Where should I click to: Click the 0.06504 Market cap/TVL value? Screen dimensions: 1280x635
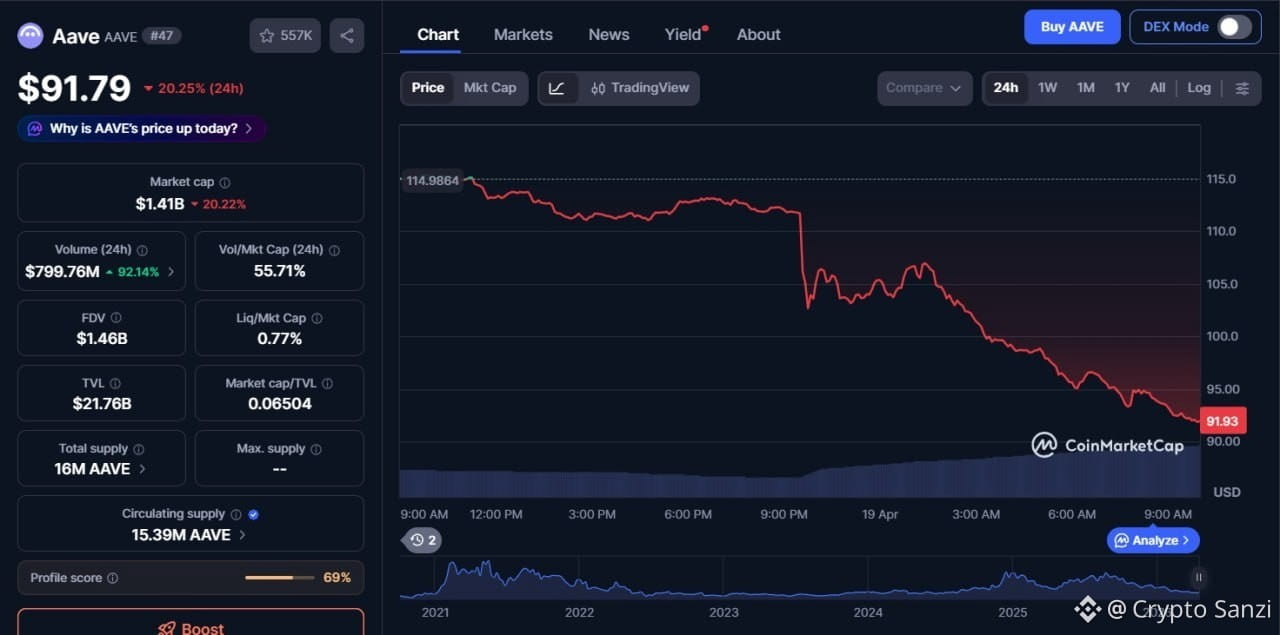click(280, 404)
